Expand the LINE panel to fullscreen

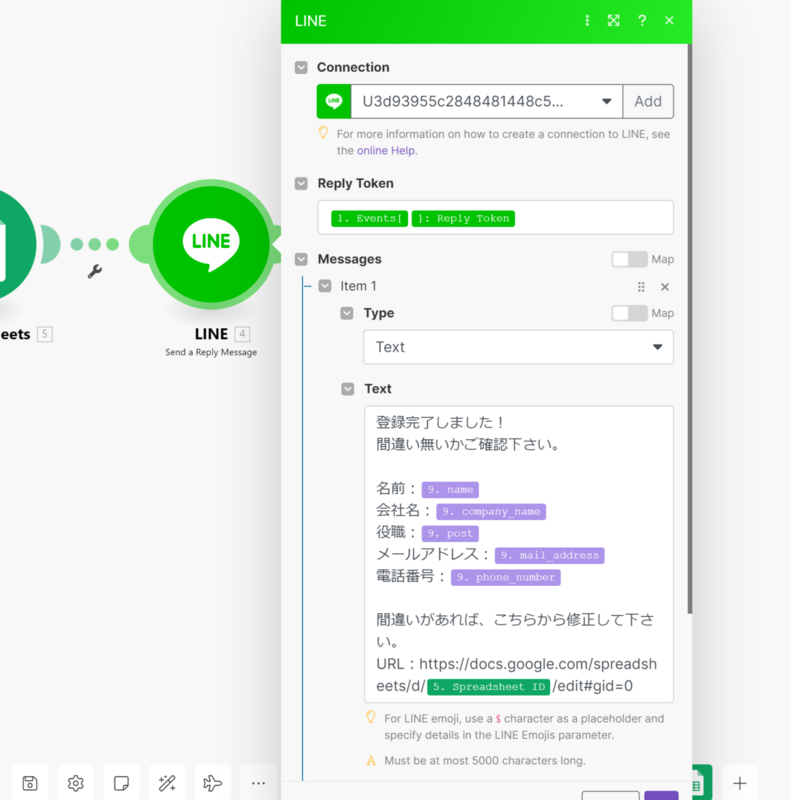(613, 20)
